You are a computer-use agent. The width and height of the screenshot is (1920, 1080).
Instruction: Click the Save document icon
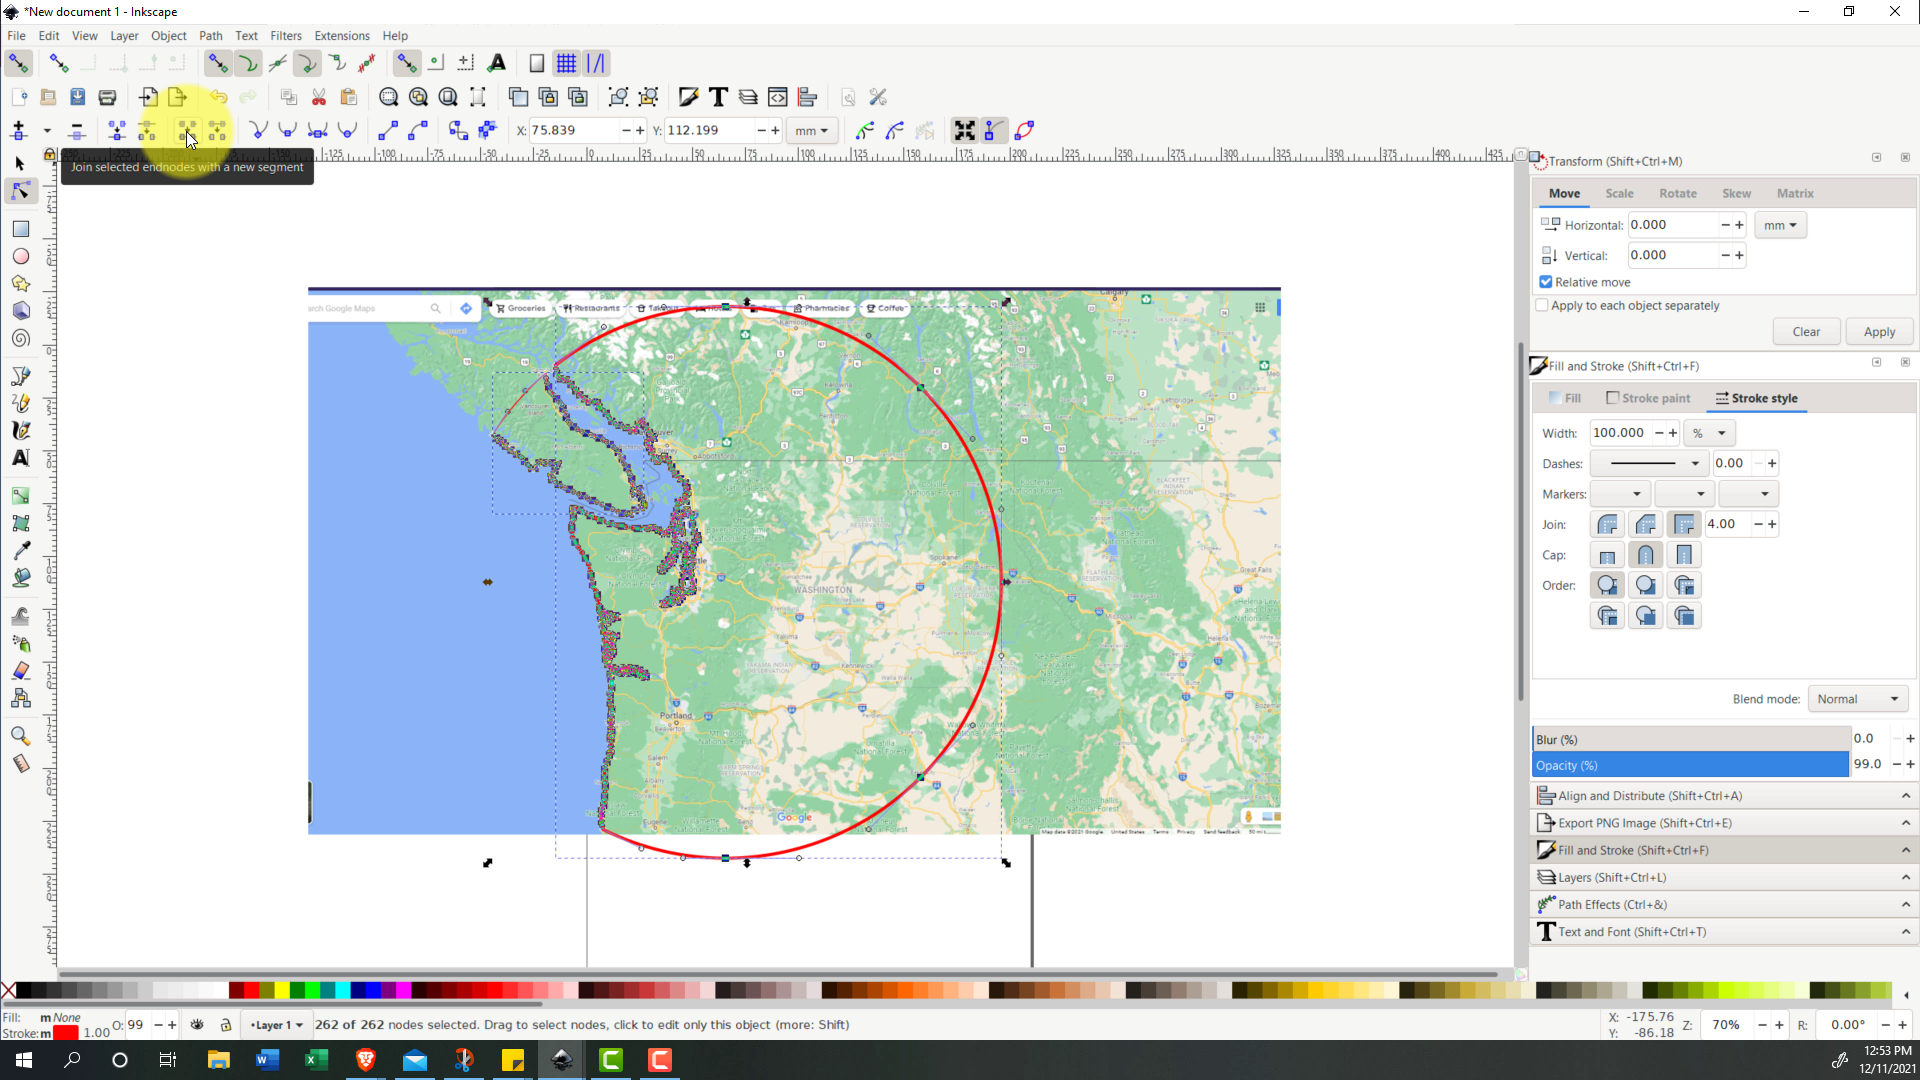[x=78, y=97]
